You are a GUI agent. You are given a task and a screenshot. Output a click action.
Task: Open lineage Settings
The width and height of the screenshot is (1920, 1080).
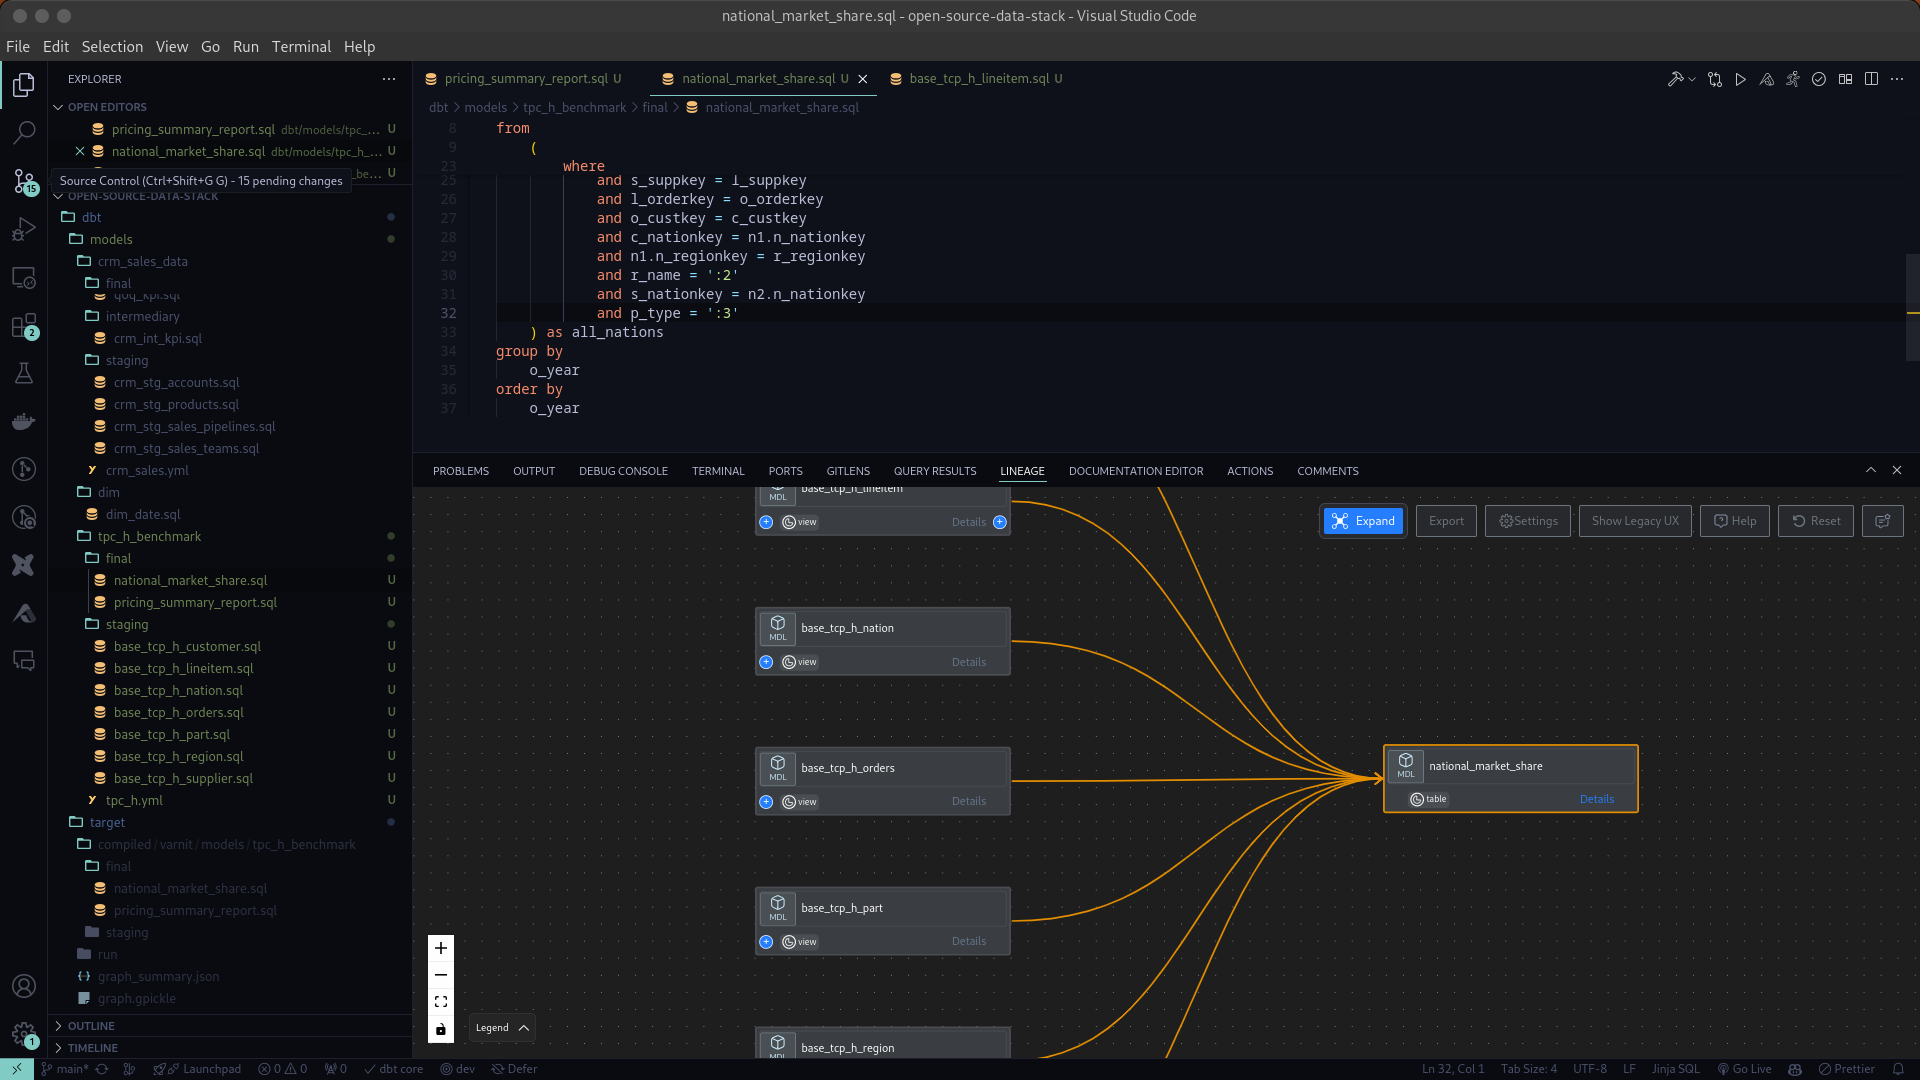coord(1528,521)
